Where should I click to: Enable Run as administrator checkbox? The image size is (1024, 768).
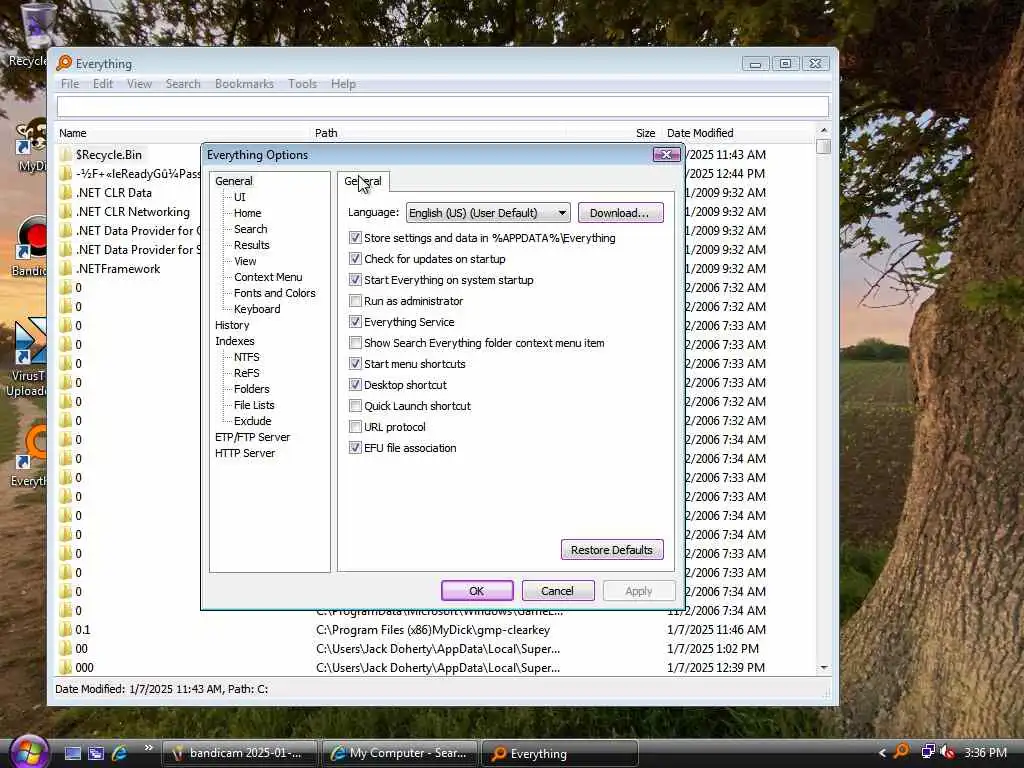355,301
